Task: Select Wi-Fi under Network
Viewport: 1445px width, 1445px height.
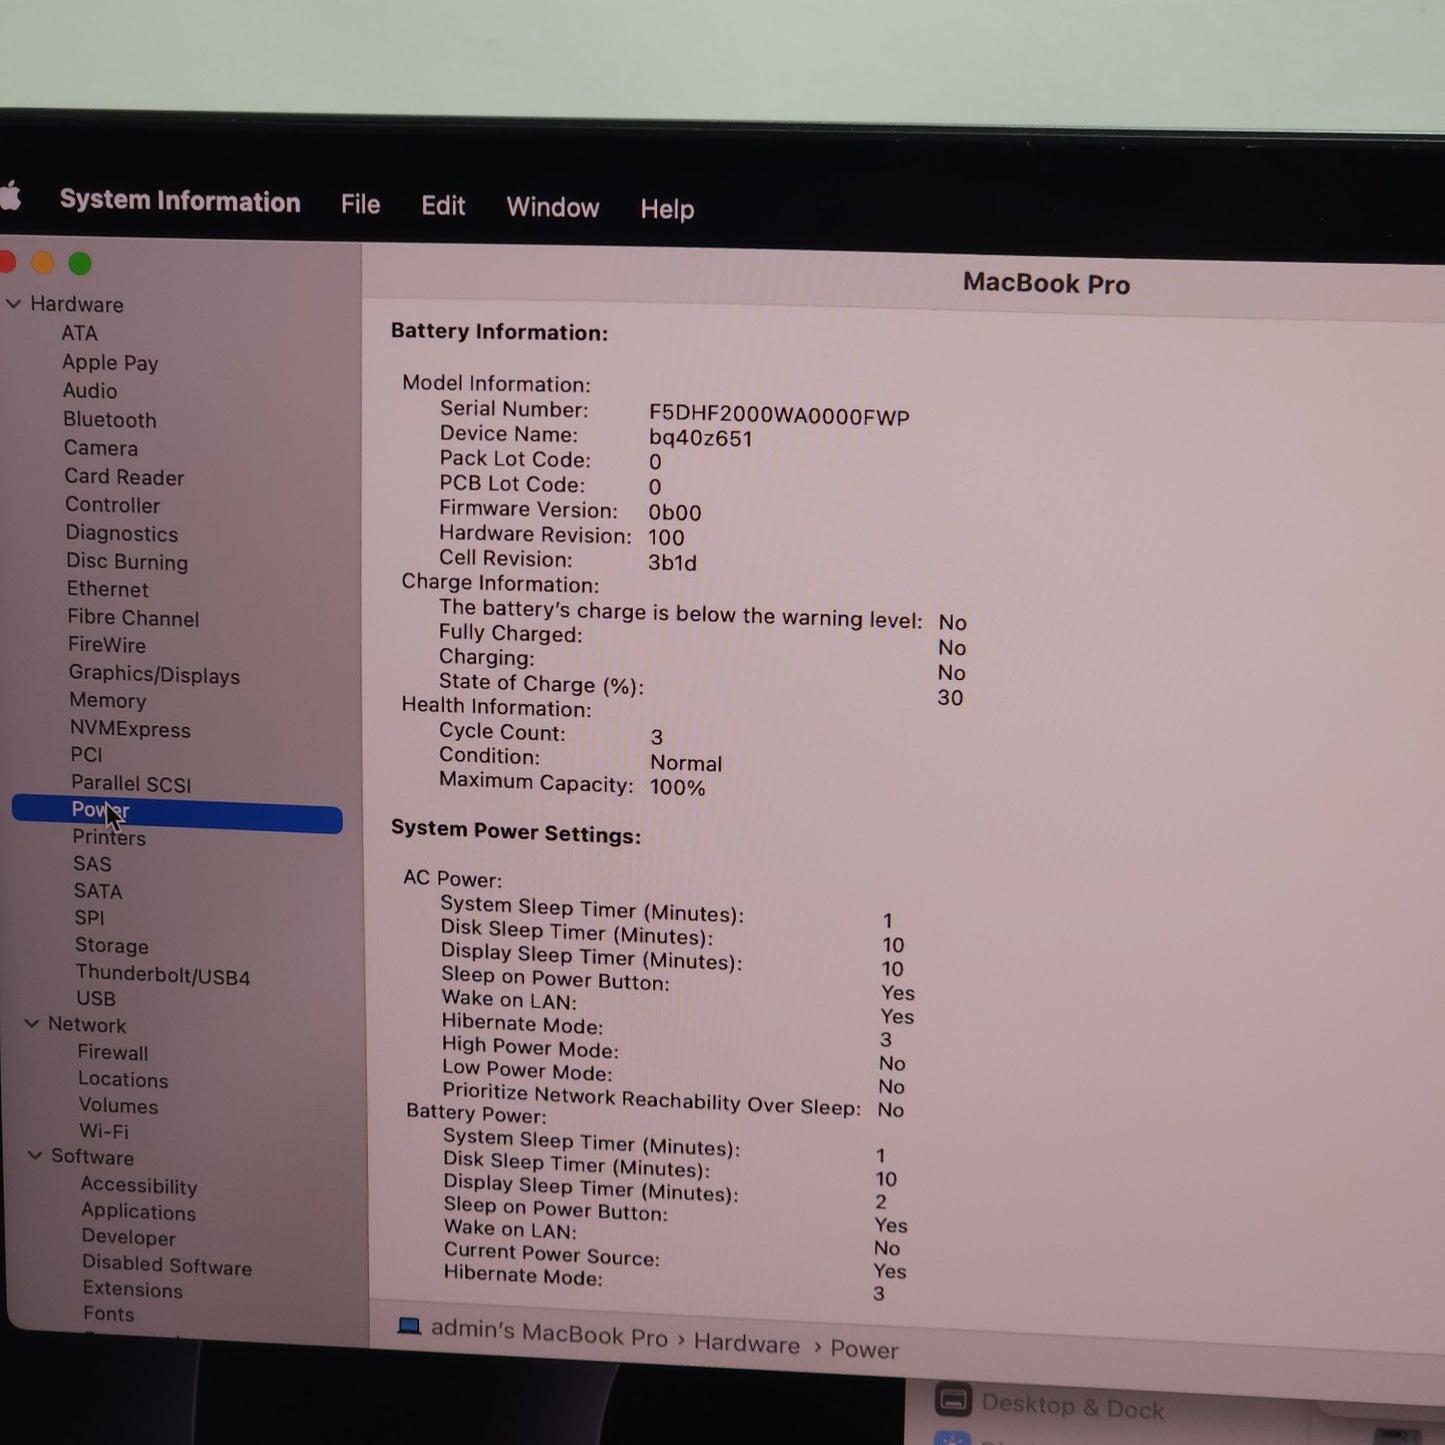Action: pos(104,1131)
